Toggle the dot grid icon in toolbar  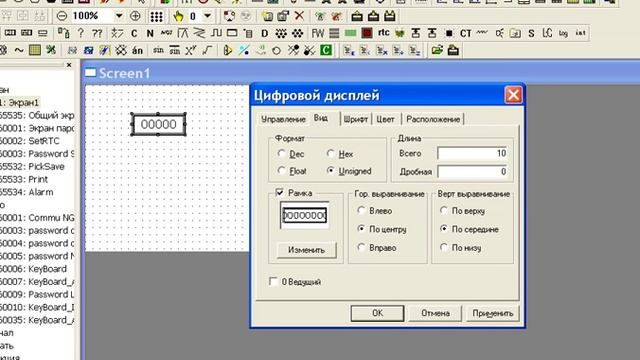point(156,16)
